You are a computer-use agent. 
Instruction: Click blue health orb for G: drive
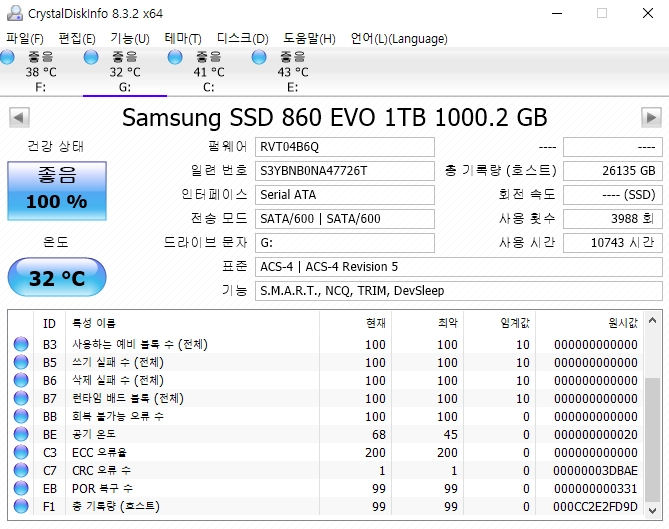coord(91,57)
